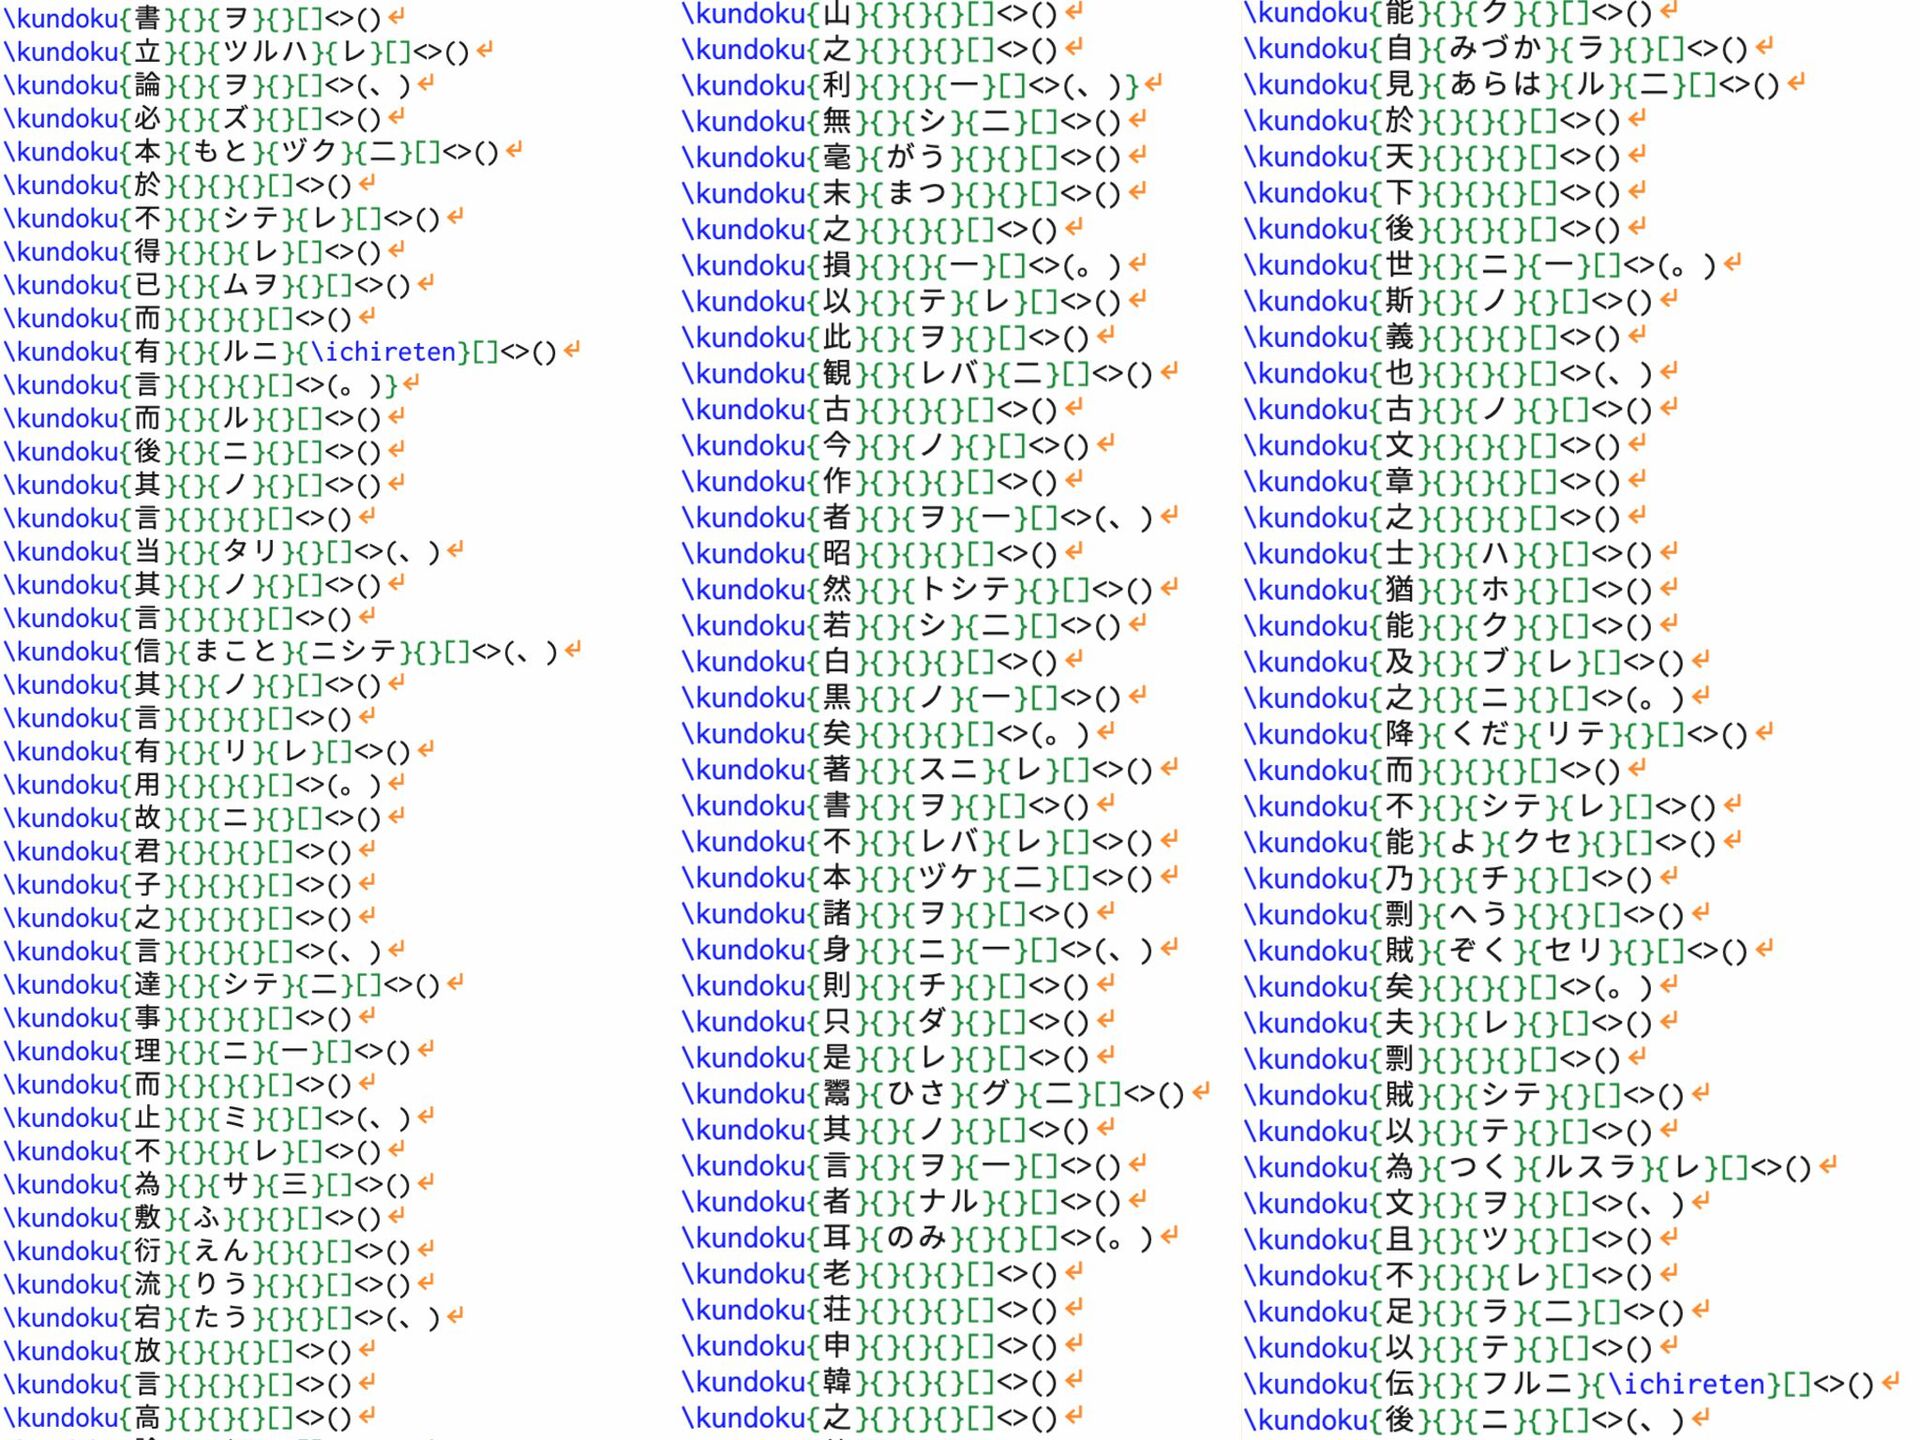Click the kanji 鬻 with reading ひさ
Viewport: 1920px width, 1440px height.
pos(836,1094)
